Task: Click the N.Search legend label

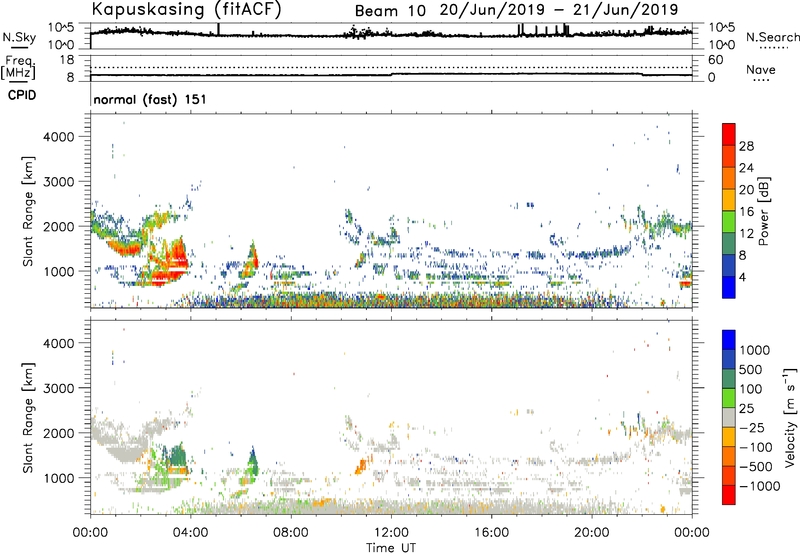Action: (773, 37)
